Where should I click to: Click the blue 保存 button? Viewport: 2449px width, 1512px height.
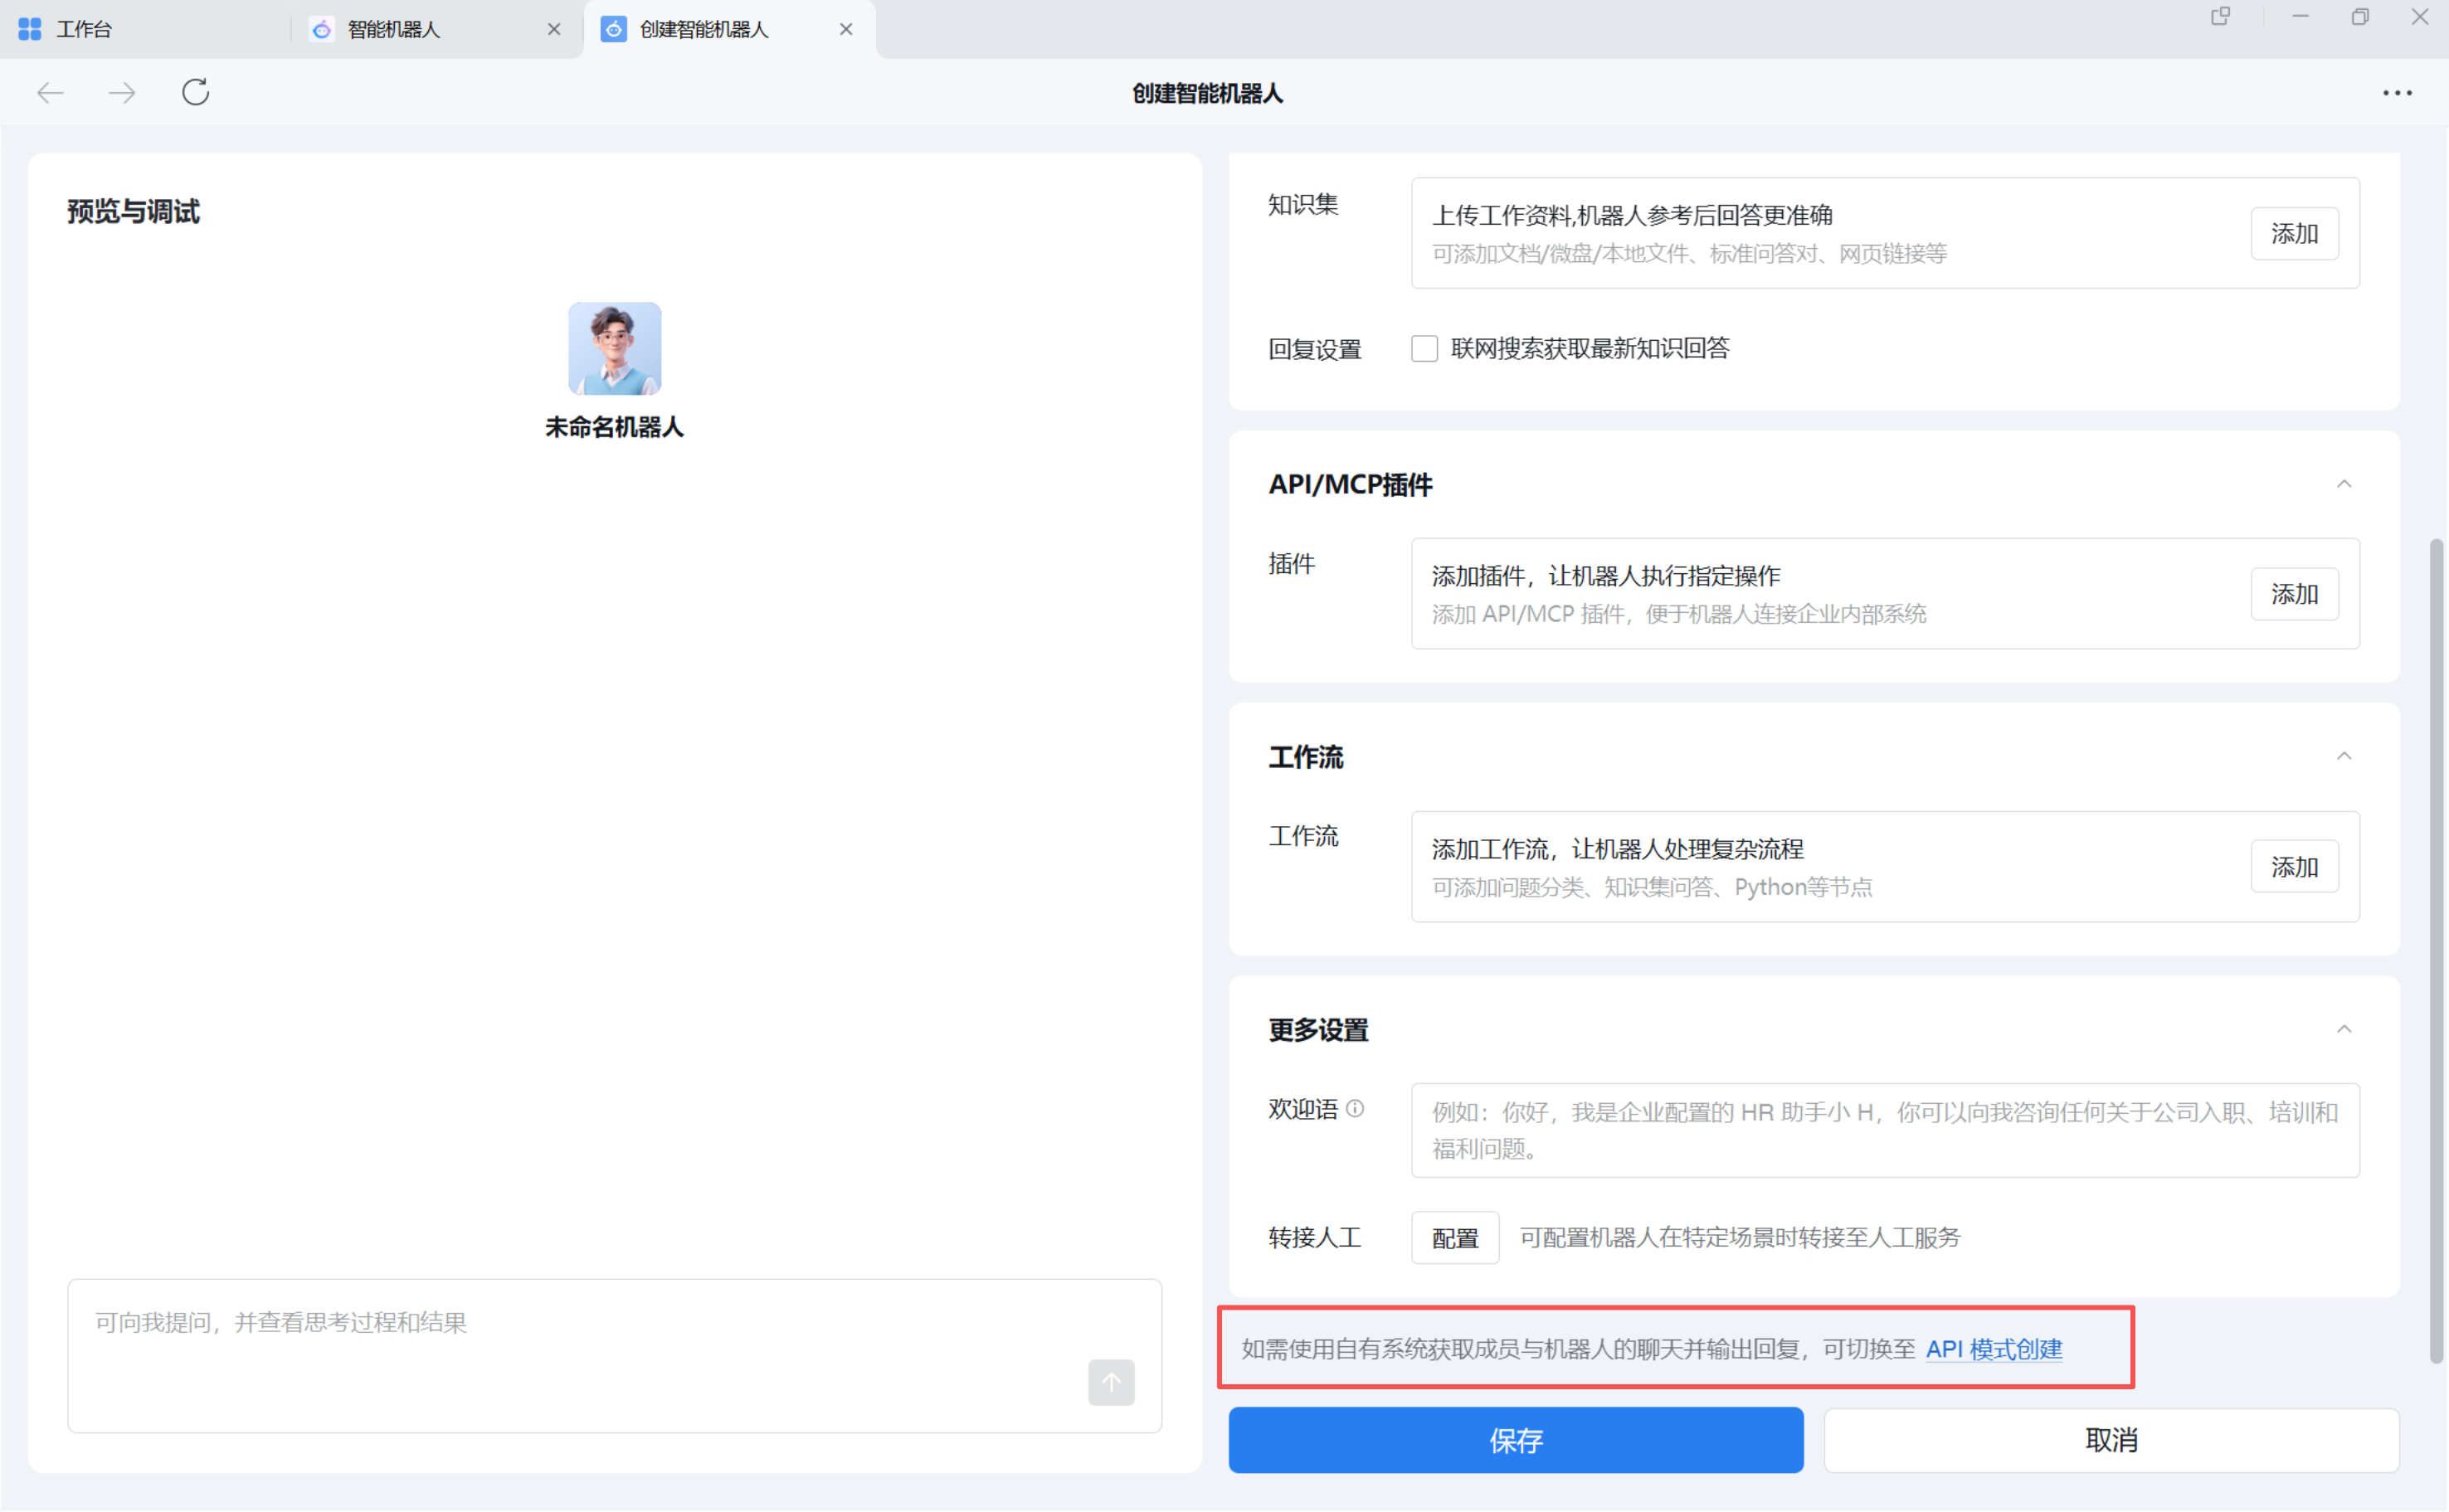pos(1515,1440)
